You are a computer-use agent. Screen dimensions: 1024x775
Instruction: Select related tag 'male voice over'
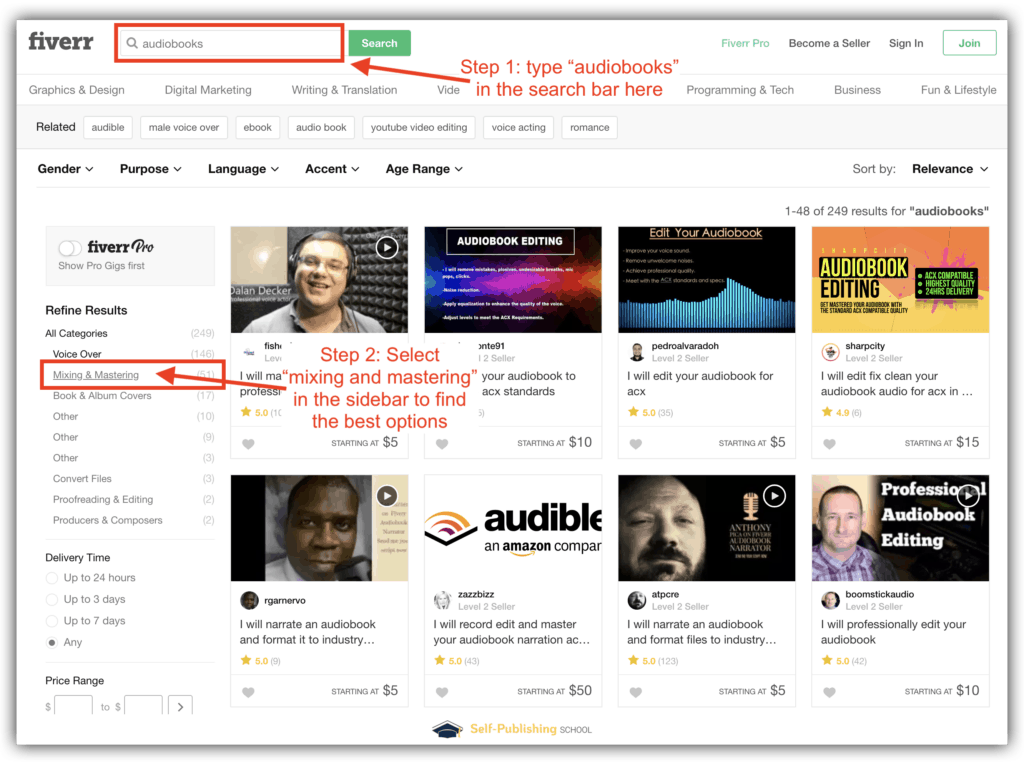point(184,127)
